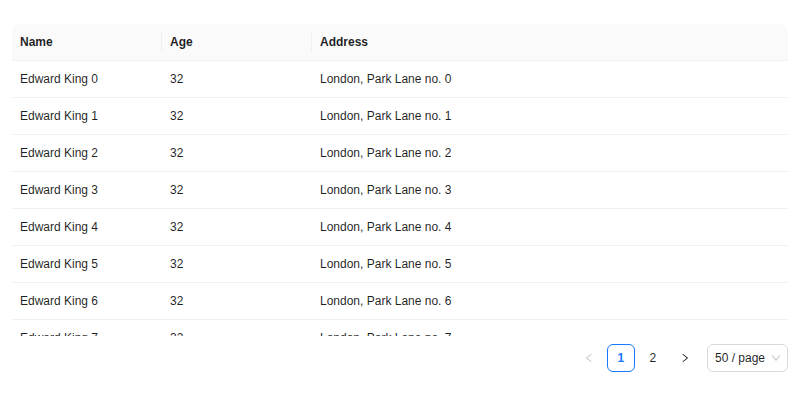Click the previous page arrow
800x404 pixels.
[x=589, y=358]
